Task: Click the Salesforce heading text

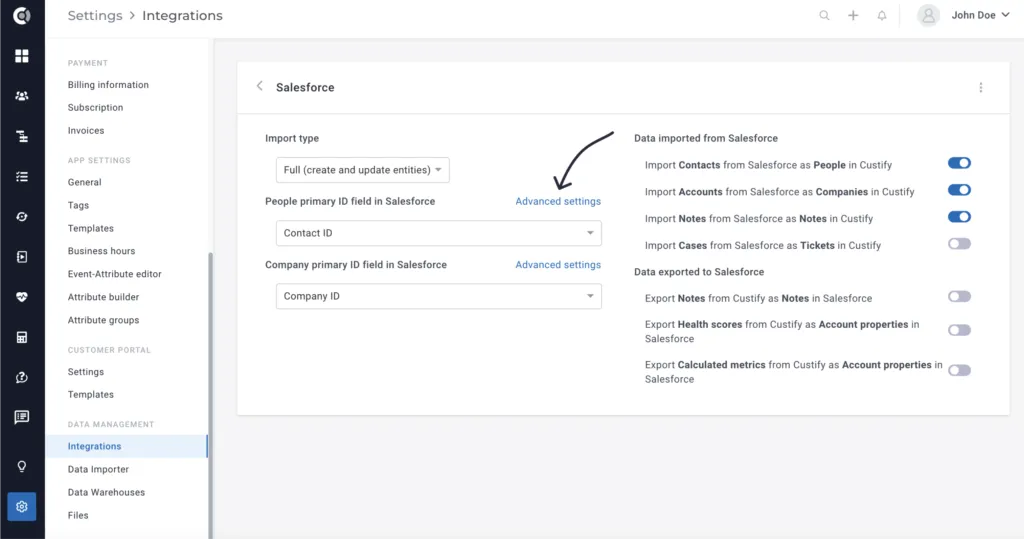Action: (305, 88)
